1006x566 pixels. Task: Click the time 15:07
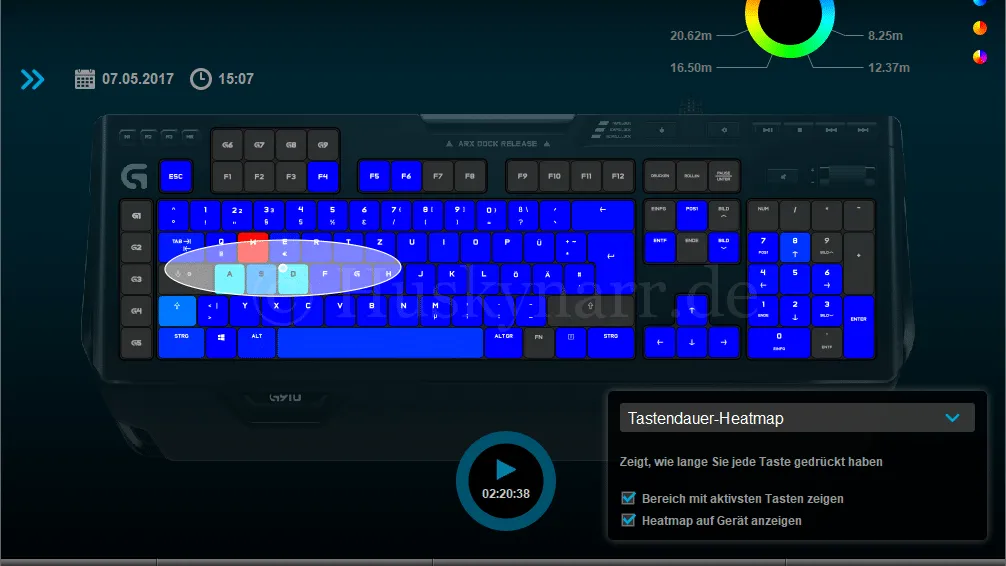pyautogui.click(x=236, y=79)
